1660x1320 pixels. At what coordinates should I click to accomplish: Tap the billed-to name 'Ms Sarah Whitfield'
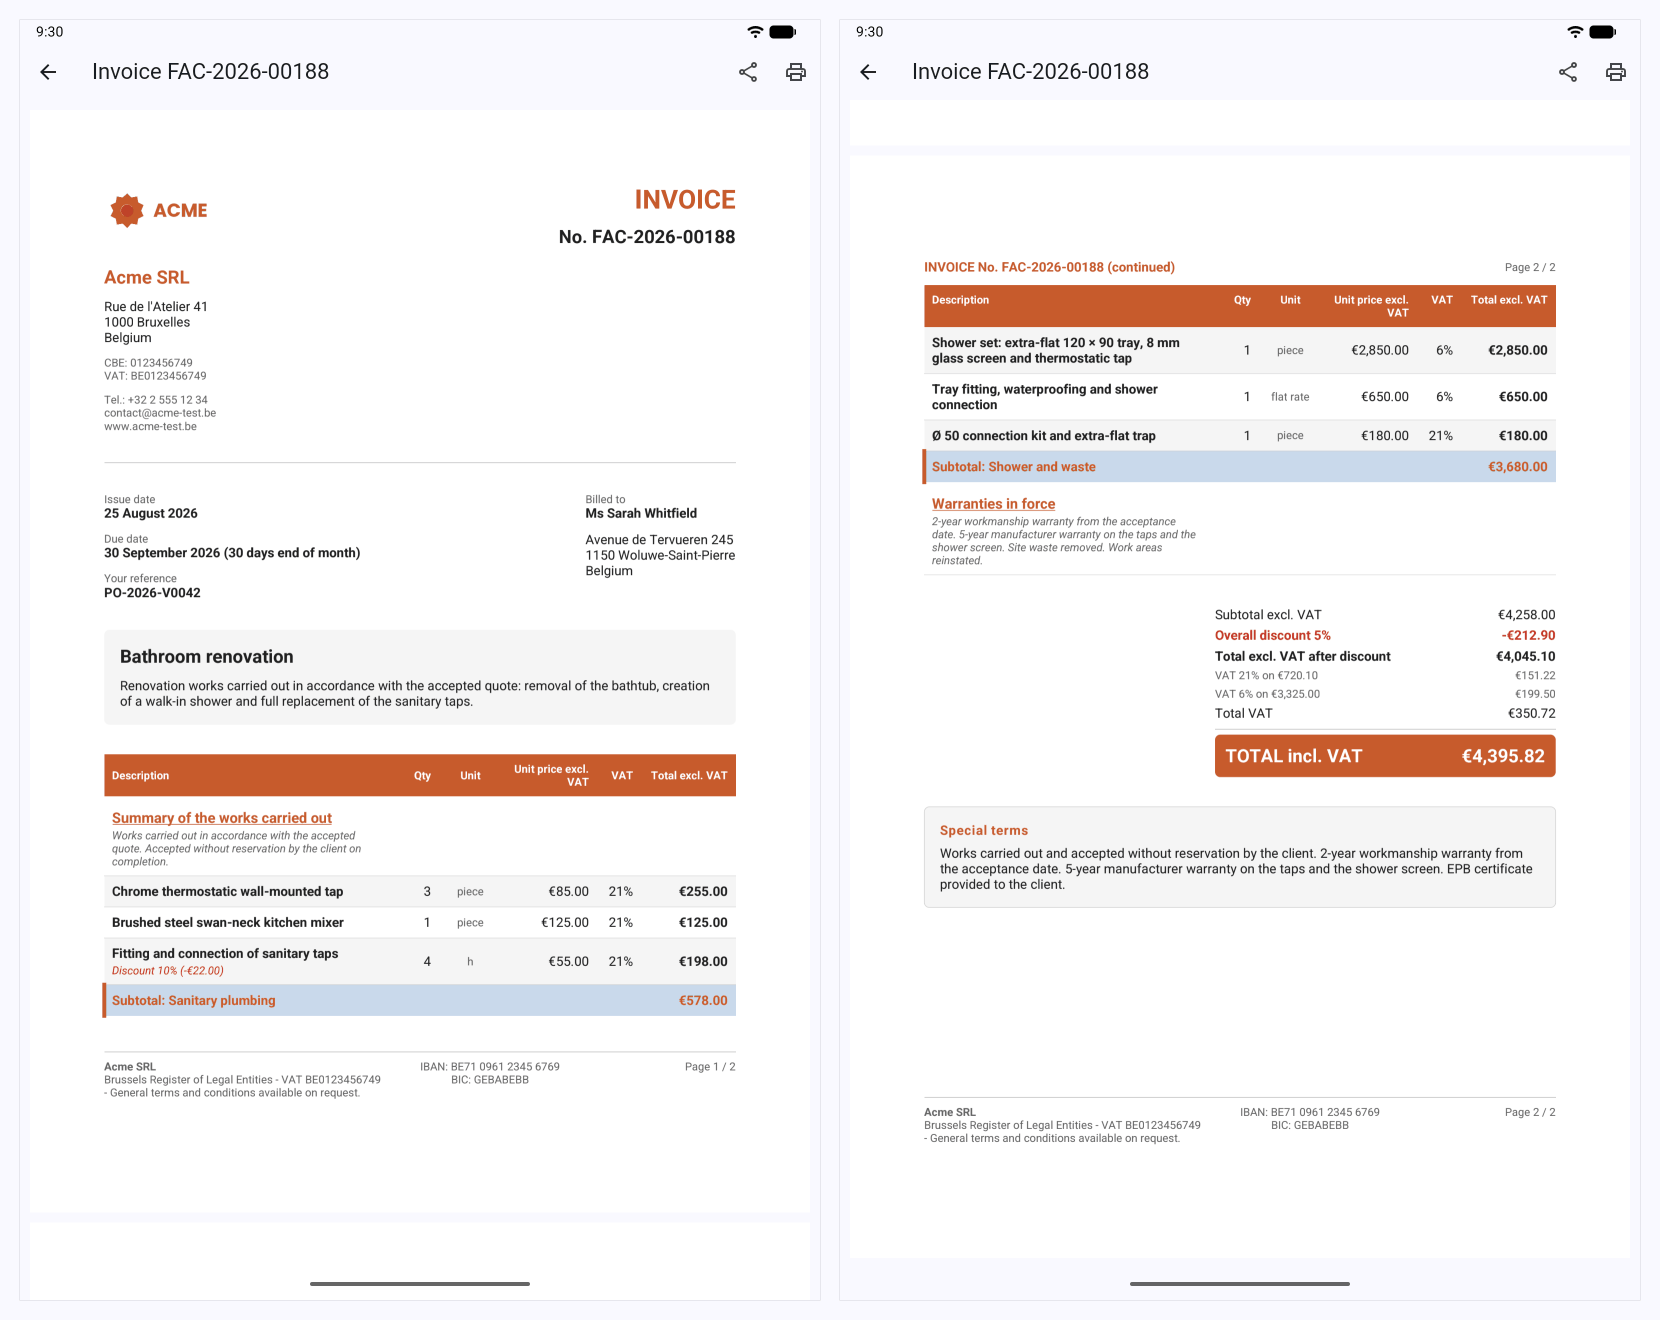point(641,513)
